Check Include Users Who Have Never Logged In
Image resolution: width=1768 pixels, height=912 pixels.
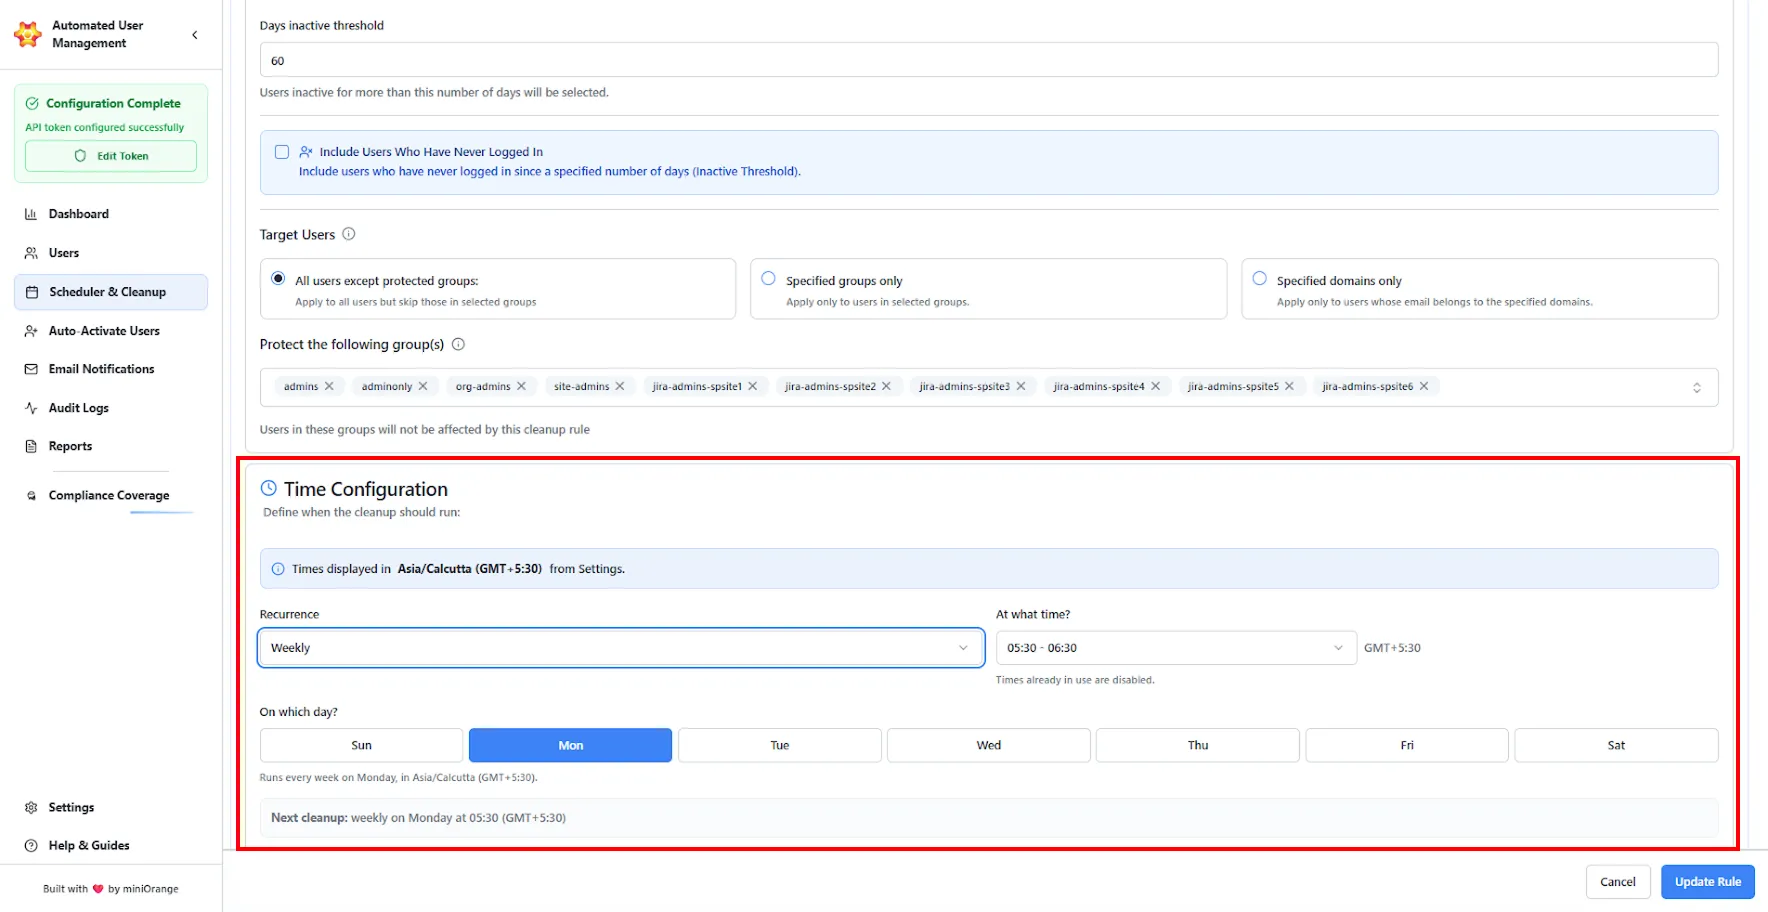282,152
